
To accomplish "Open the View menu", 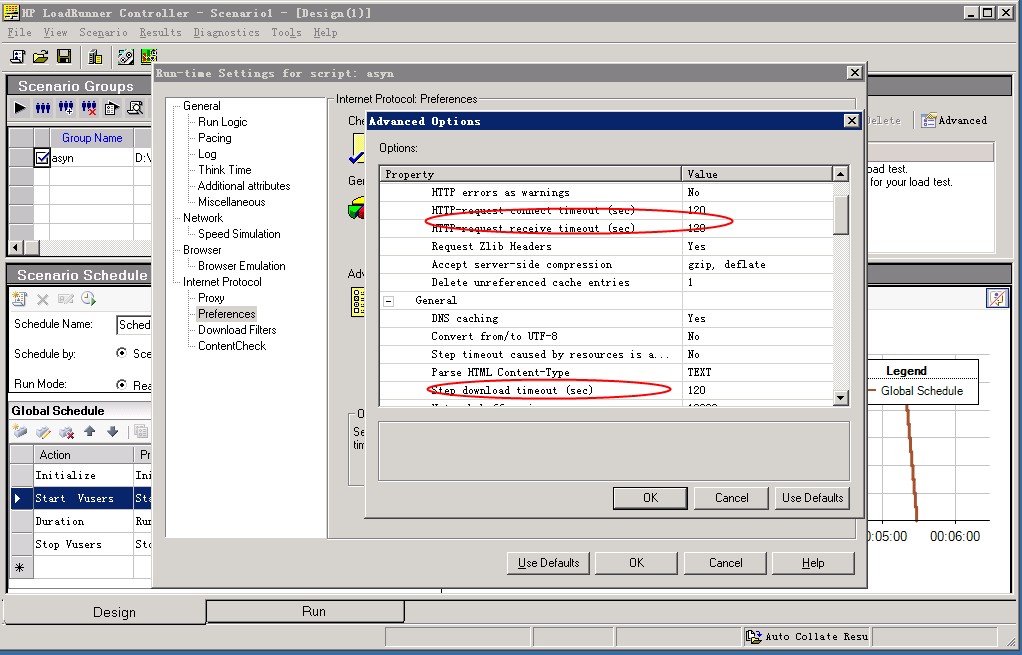I will (x=55, y=33).
